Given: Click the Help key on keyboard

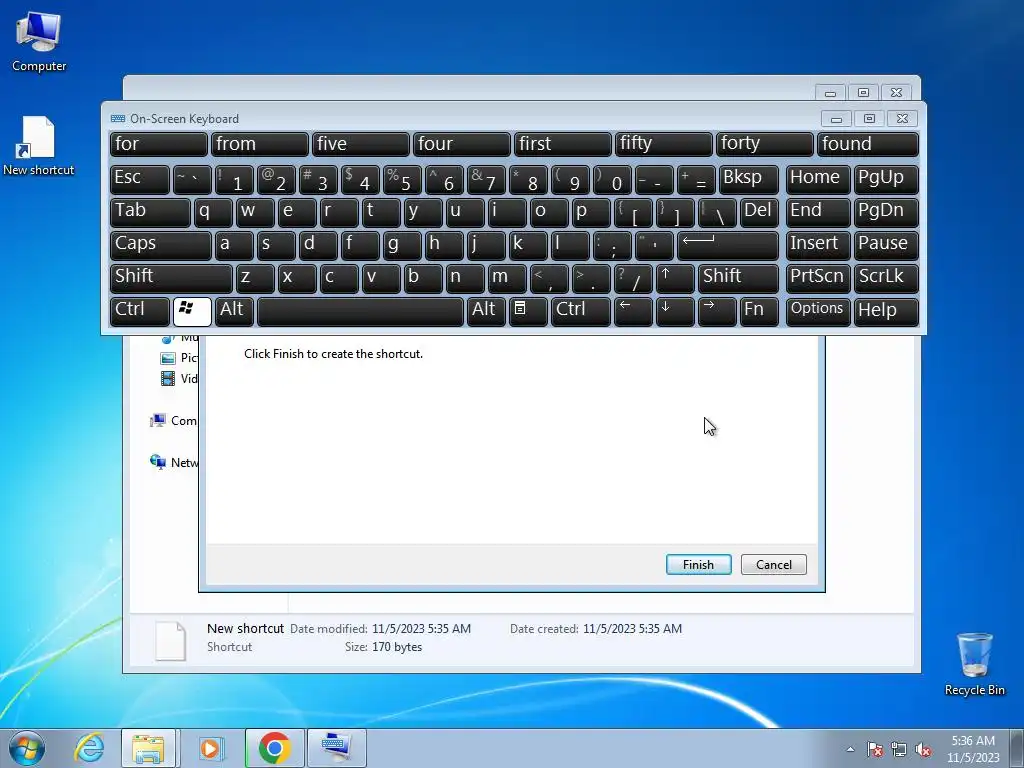Looking at the screenshot, I should (x=886, y=311).
